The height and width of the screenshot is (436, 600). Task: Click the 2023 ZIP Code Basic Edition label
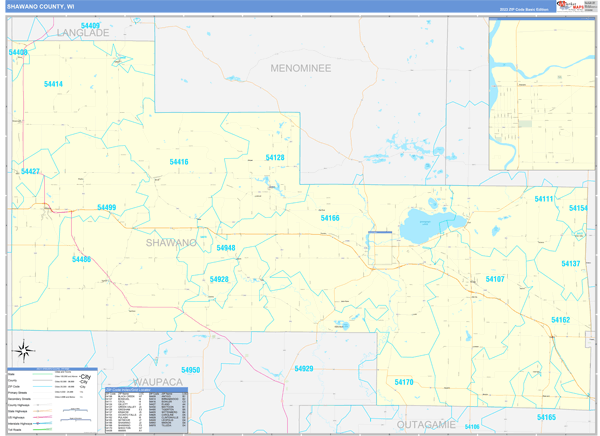(525, 9)
